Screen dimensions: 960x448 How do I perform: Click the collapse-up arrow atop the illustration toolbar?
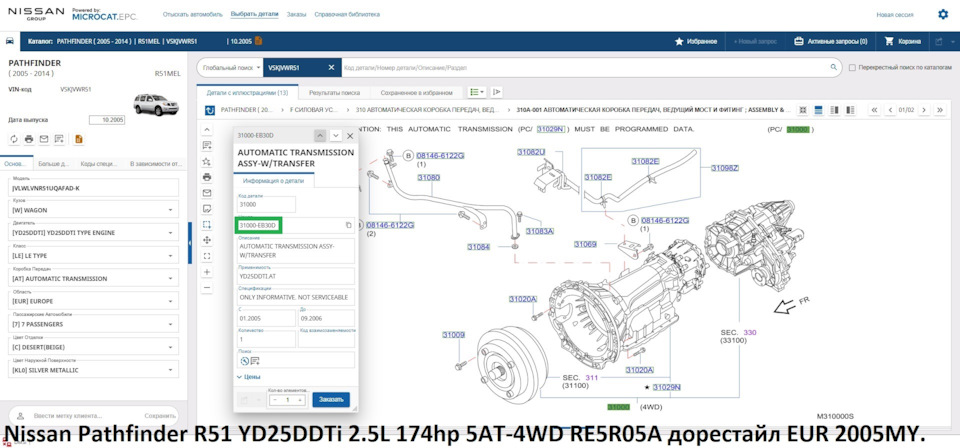(207, 130)
